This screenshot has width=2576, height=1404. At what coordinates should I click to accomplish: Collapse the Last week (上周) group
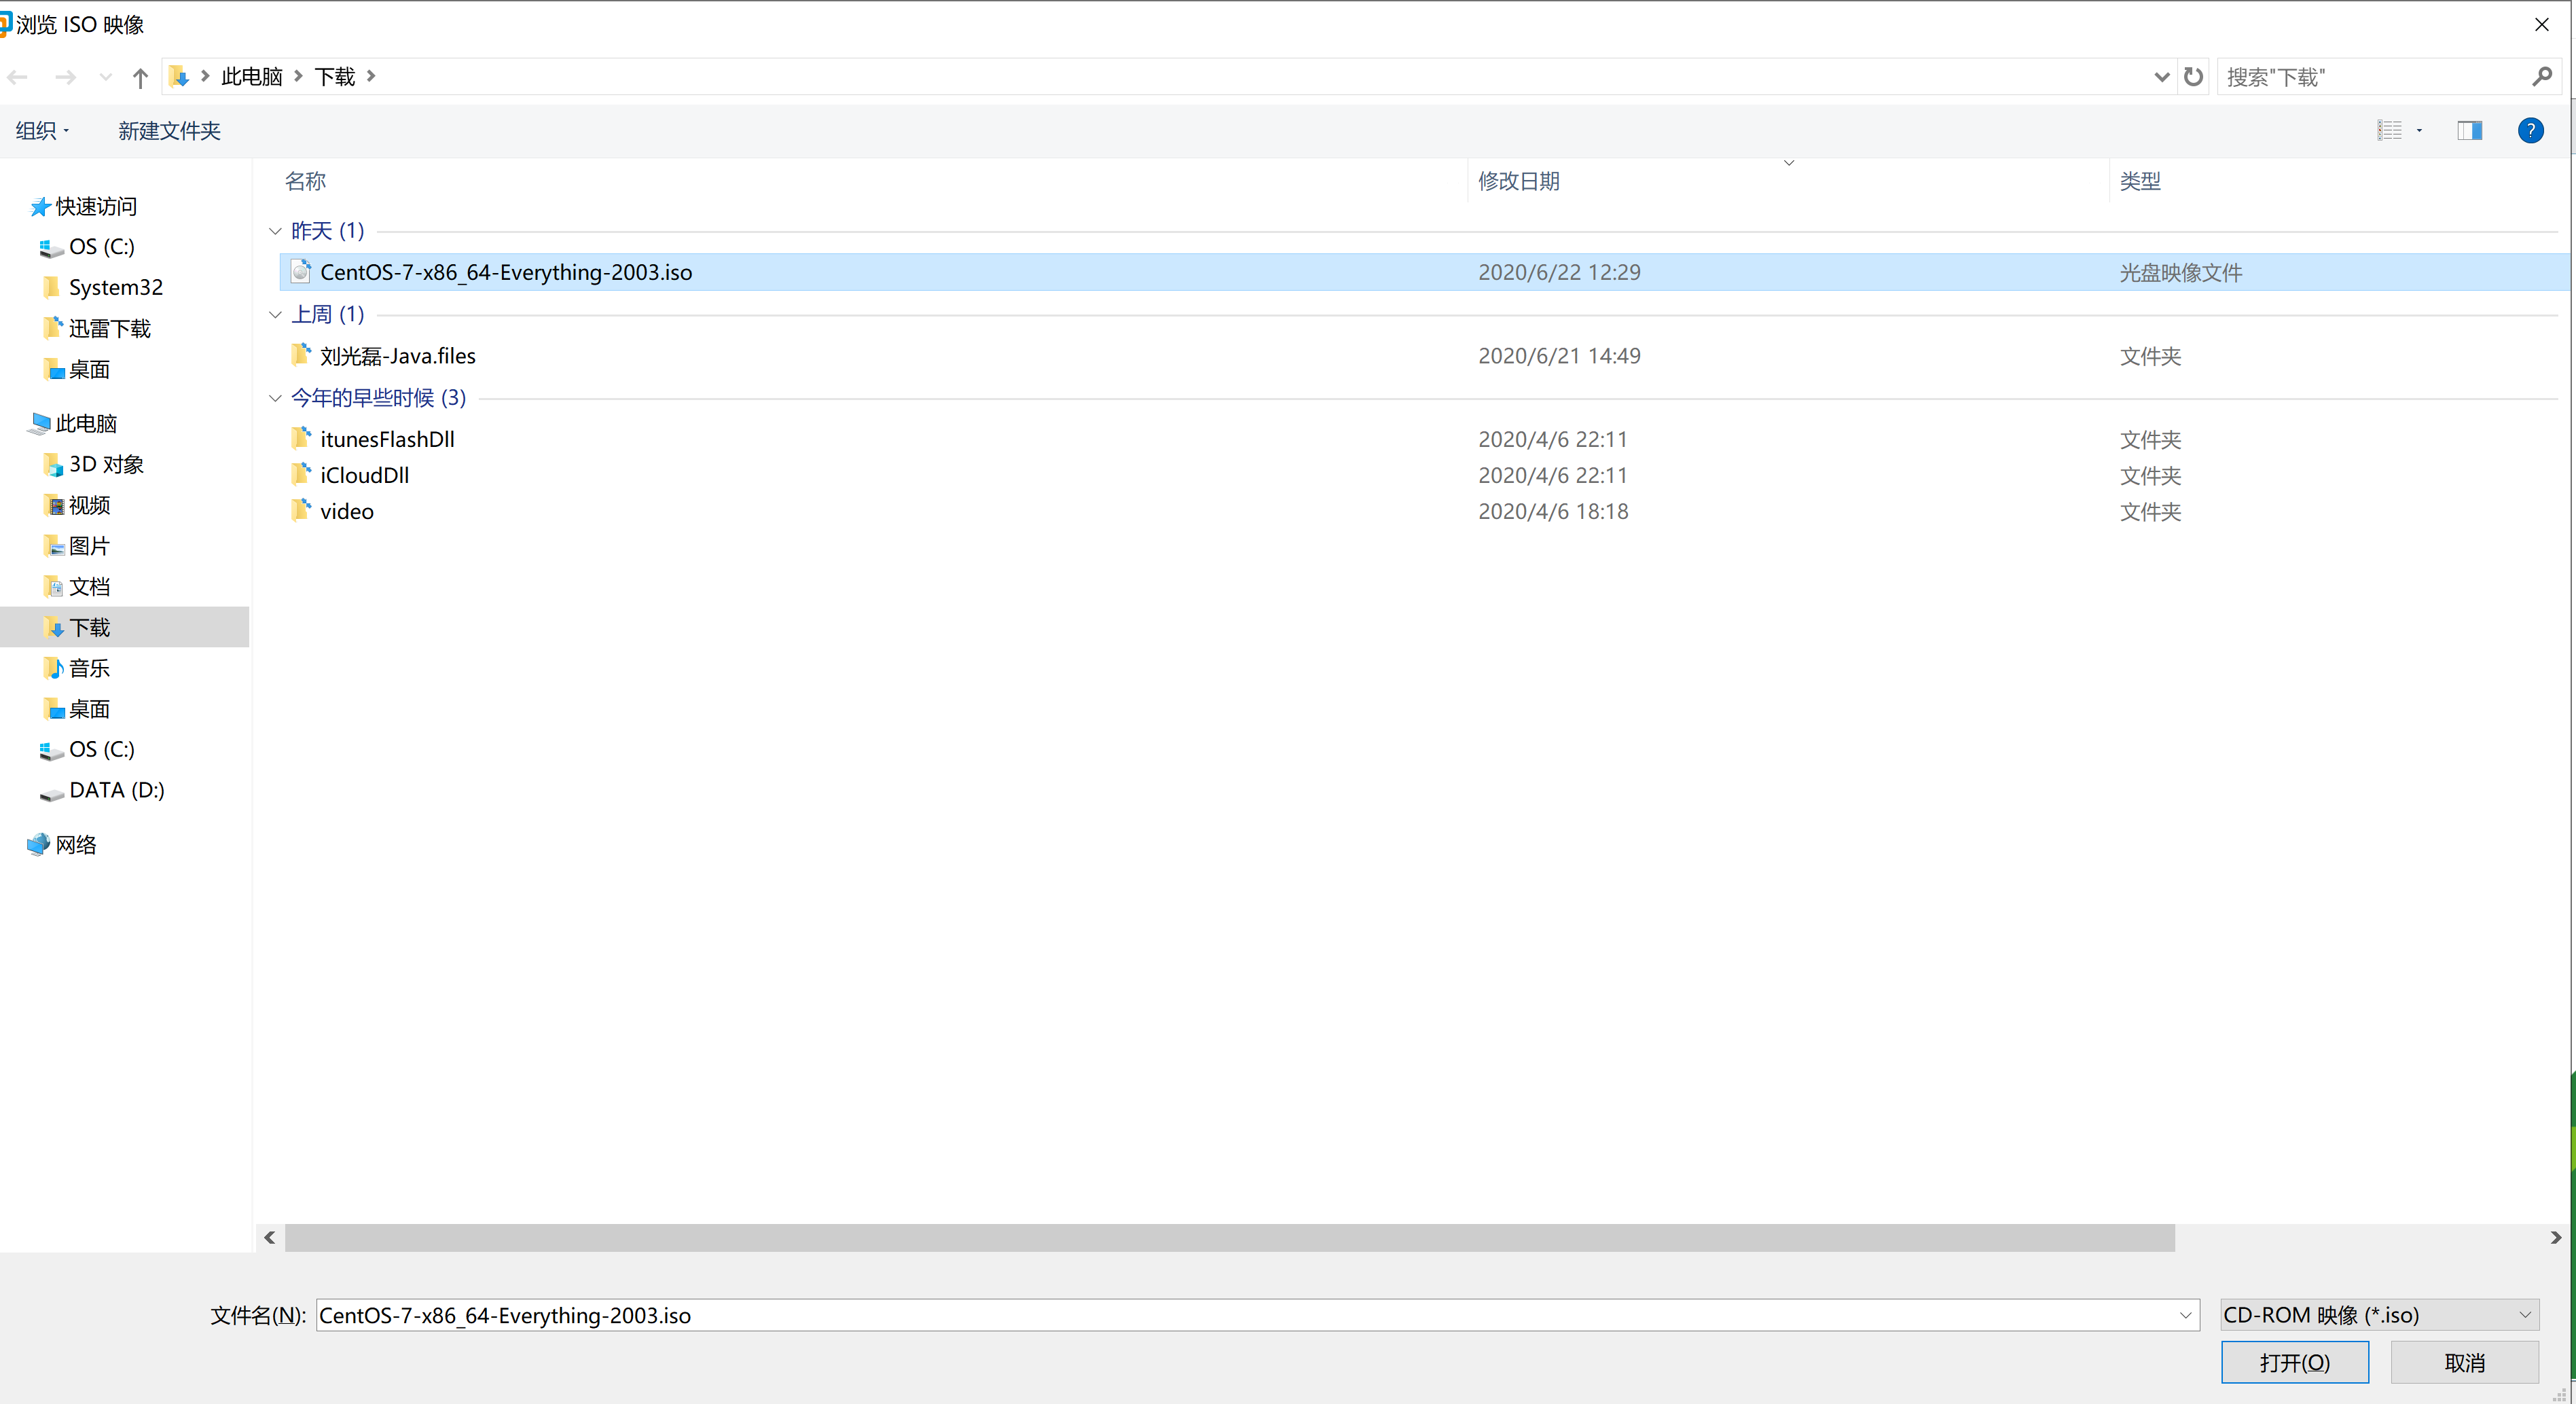[x=275, y=314]
